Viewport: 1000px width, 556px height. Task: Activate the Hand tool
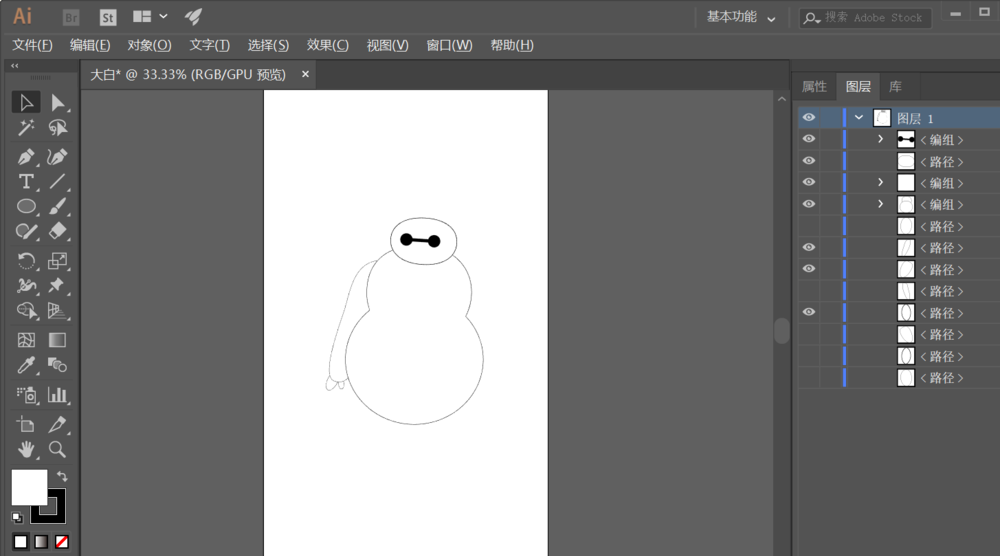click(x=26, y=450)
